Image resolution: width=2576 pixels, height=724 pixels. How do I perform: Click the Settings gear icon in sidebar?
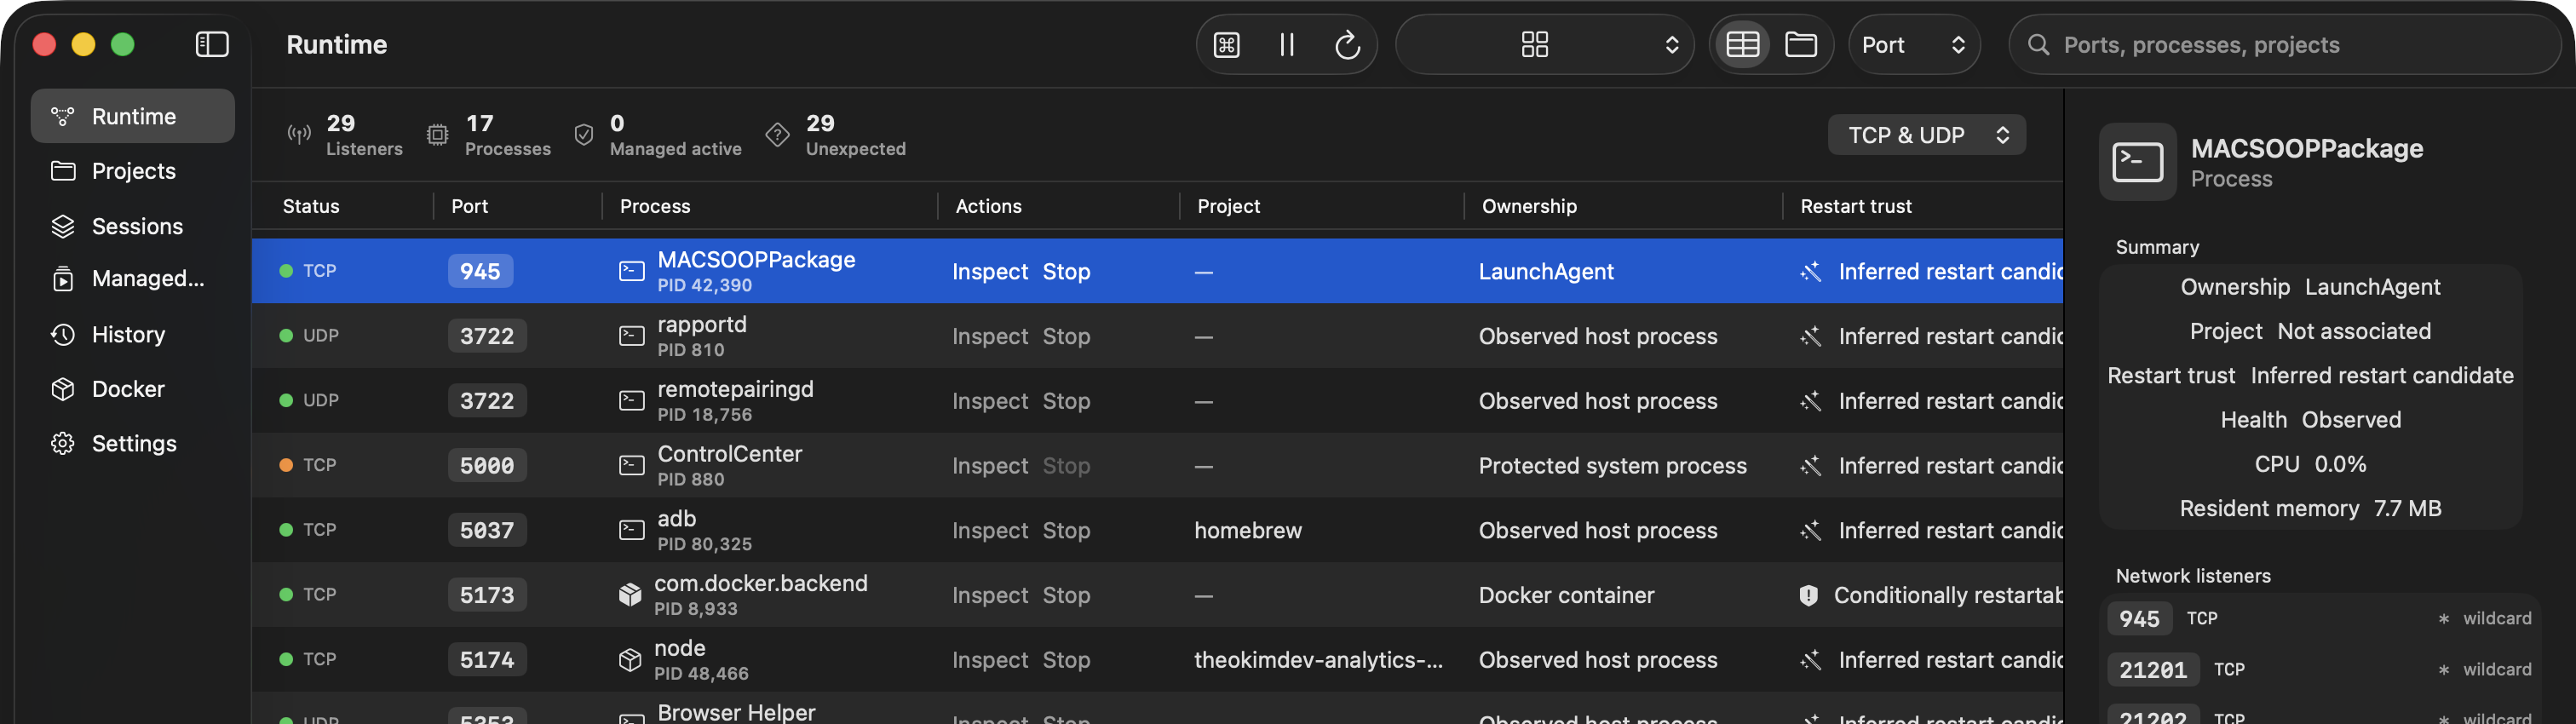click(x=63, y=444)
